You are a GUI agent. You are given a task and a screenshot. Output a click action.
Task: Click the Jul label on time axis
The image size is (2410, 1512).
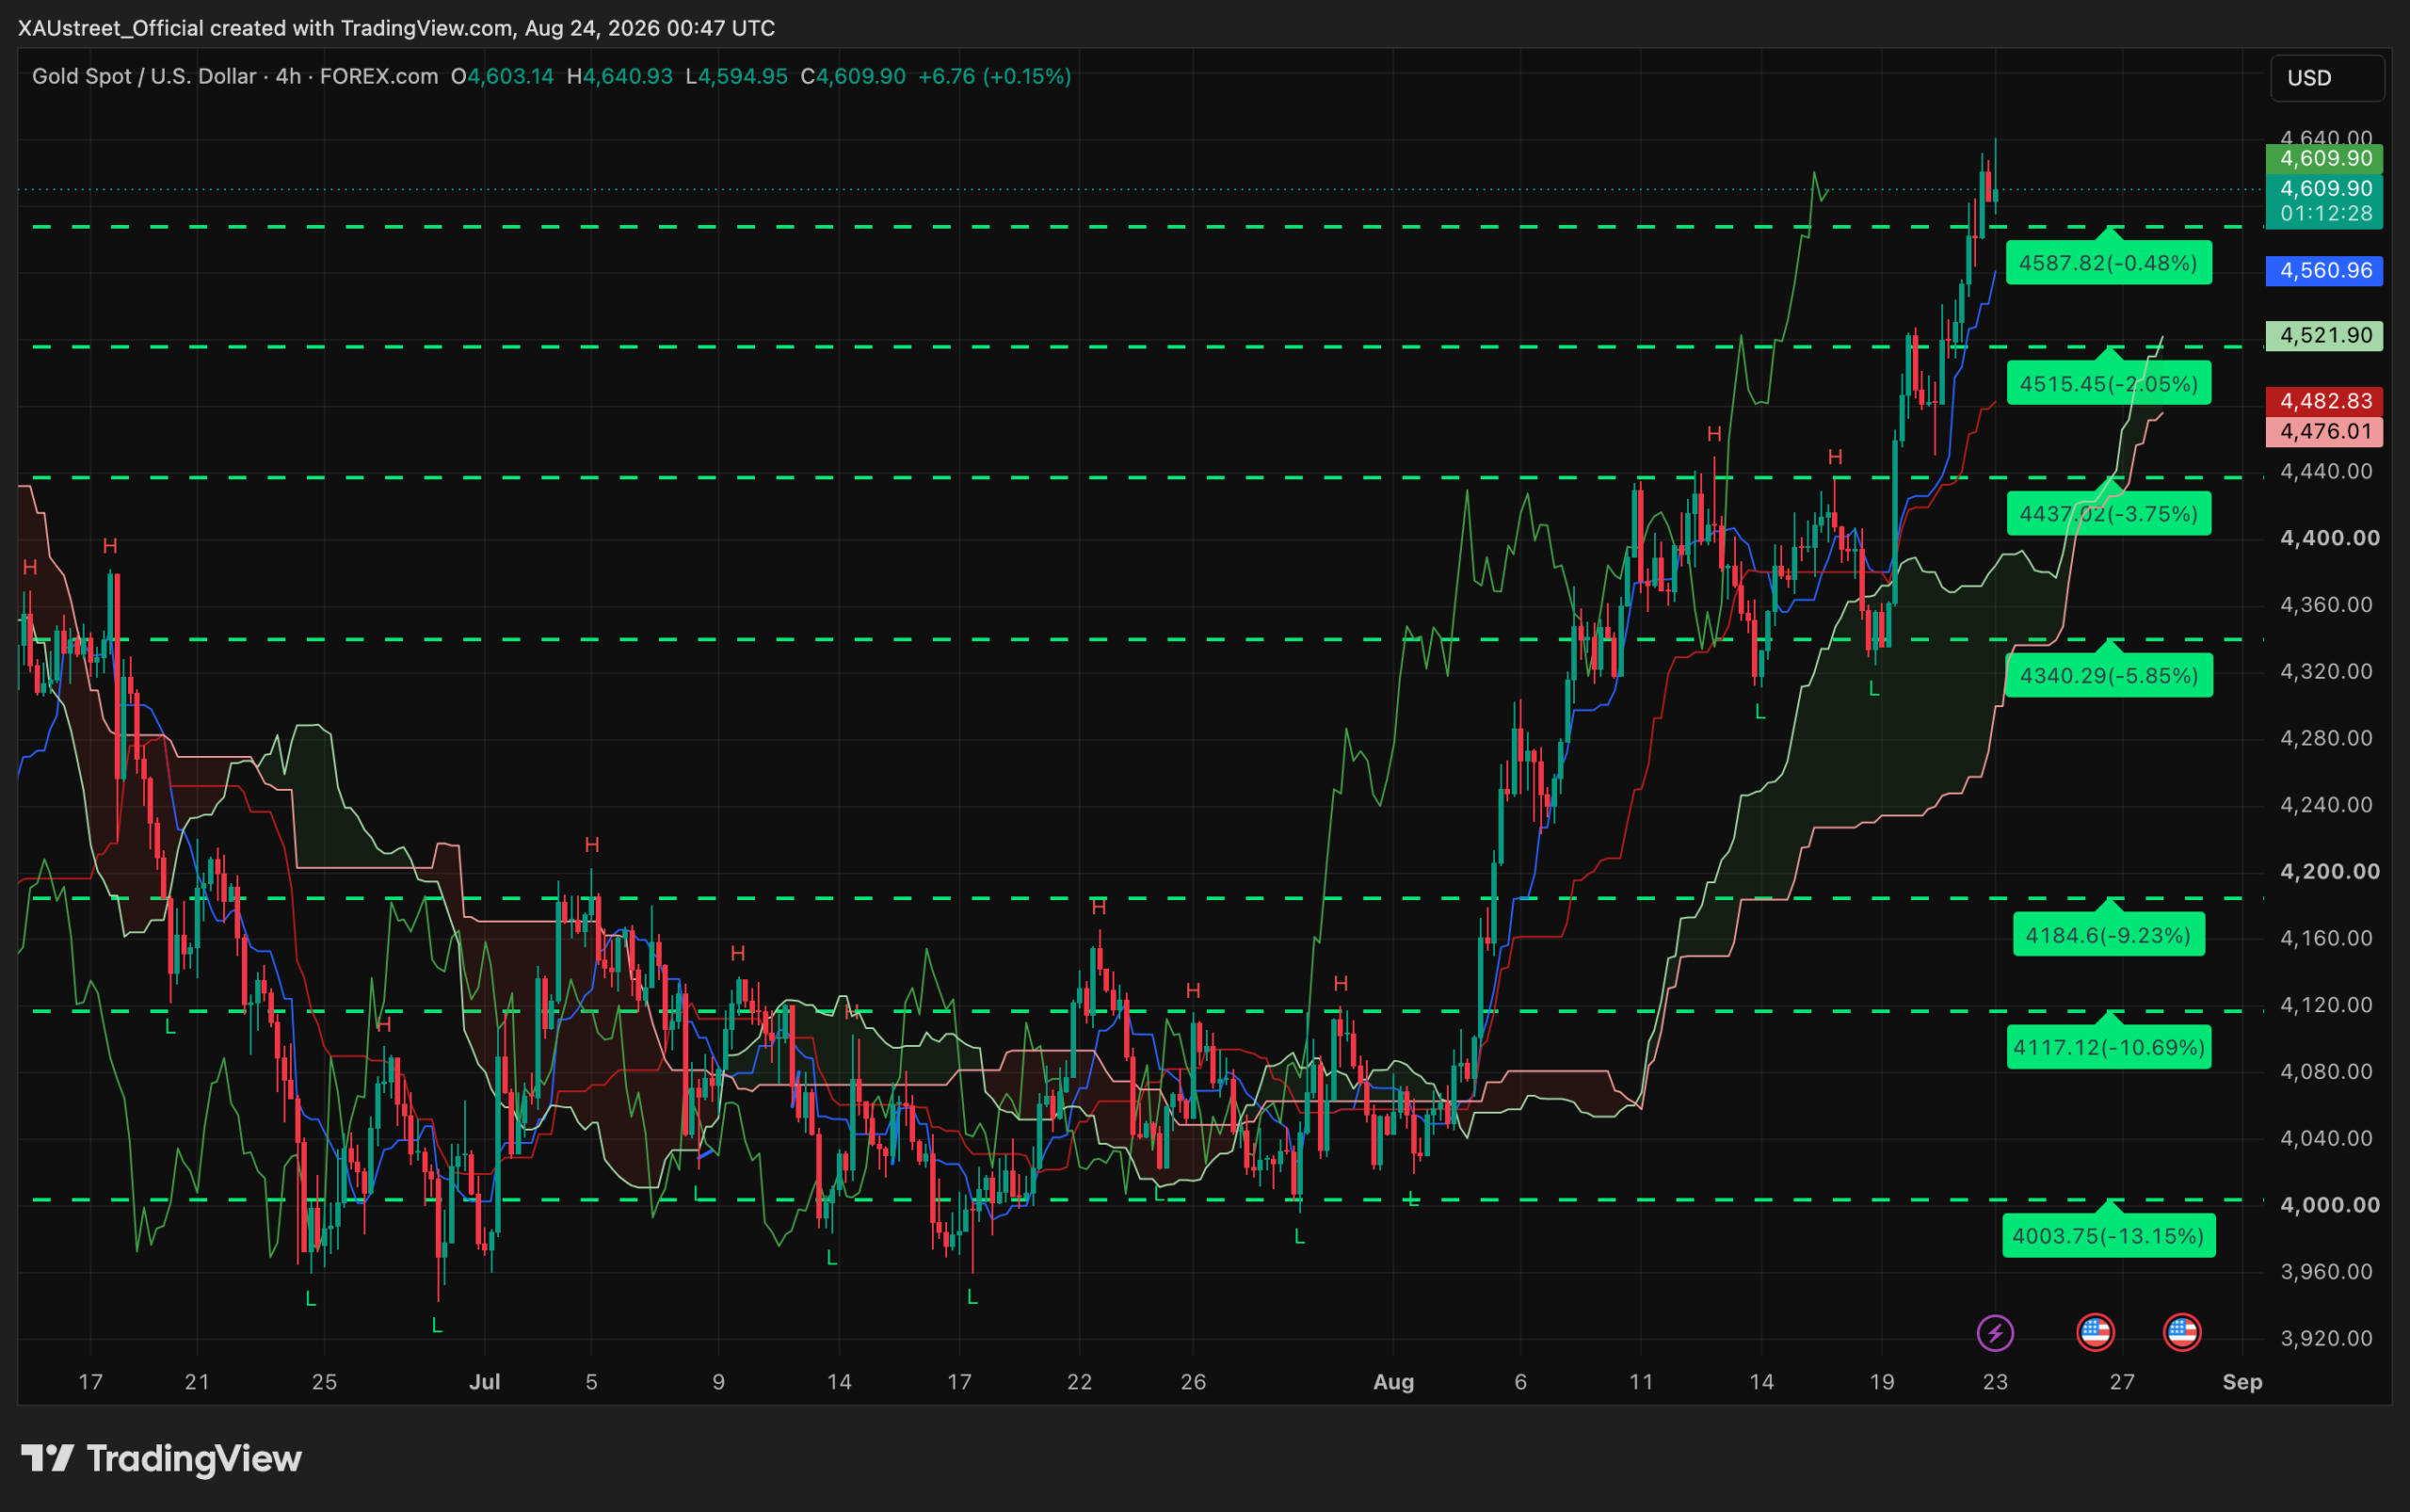tap(485, 1382)
